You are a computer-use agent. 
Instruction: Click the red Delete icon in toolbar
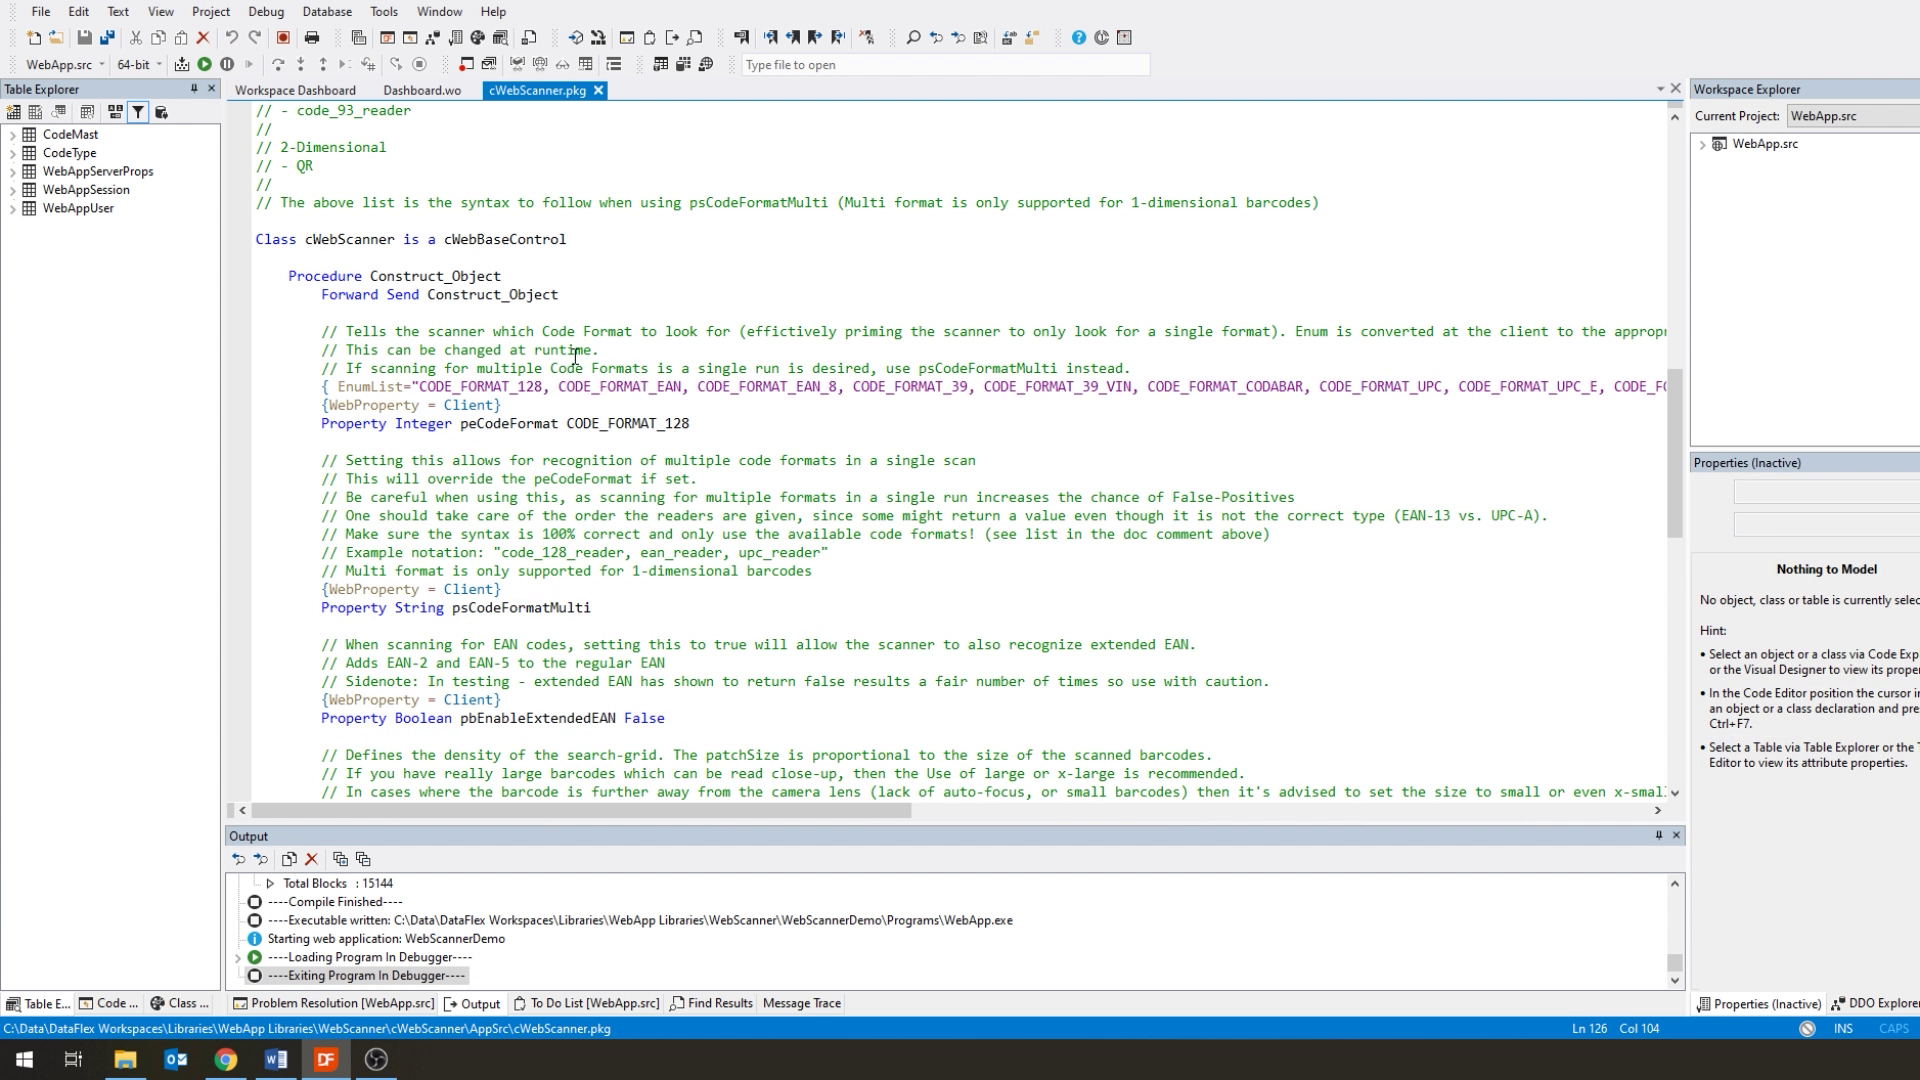(203, 38)
